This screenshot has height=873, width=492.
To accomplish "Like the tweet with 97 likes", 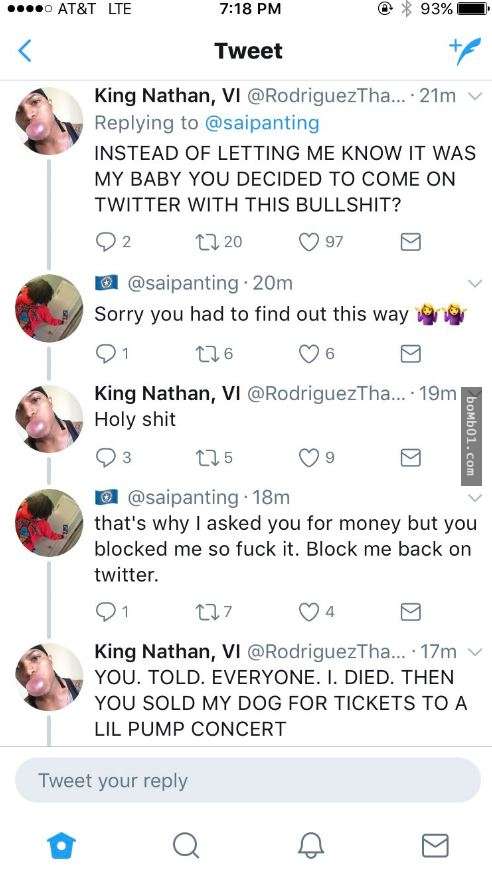I will 308,242.
